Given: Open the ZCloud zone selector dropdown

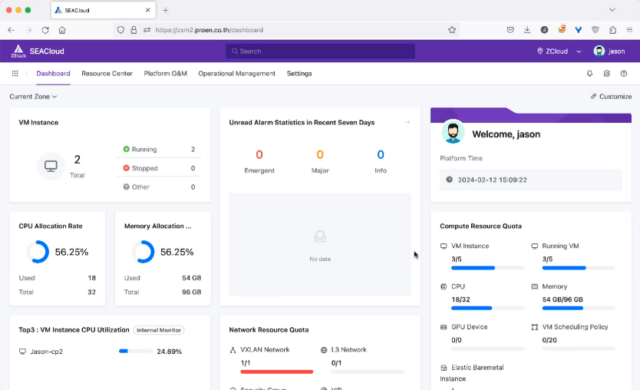Looking at the screenshot, I should pyautogui.click(x=559, y=51).
